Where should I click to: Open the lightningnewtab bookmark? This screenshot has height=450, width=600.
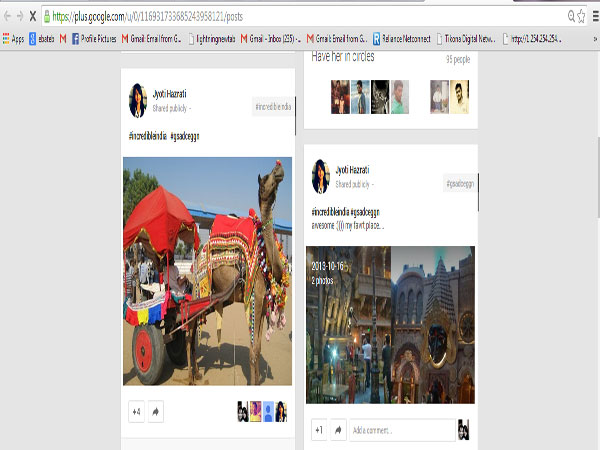click(x=212, y=39)
